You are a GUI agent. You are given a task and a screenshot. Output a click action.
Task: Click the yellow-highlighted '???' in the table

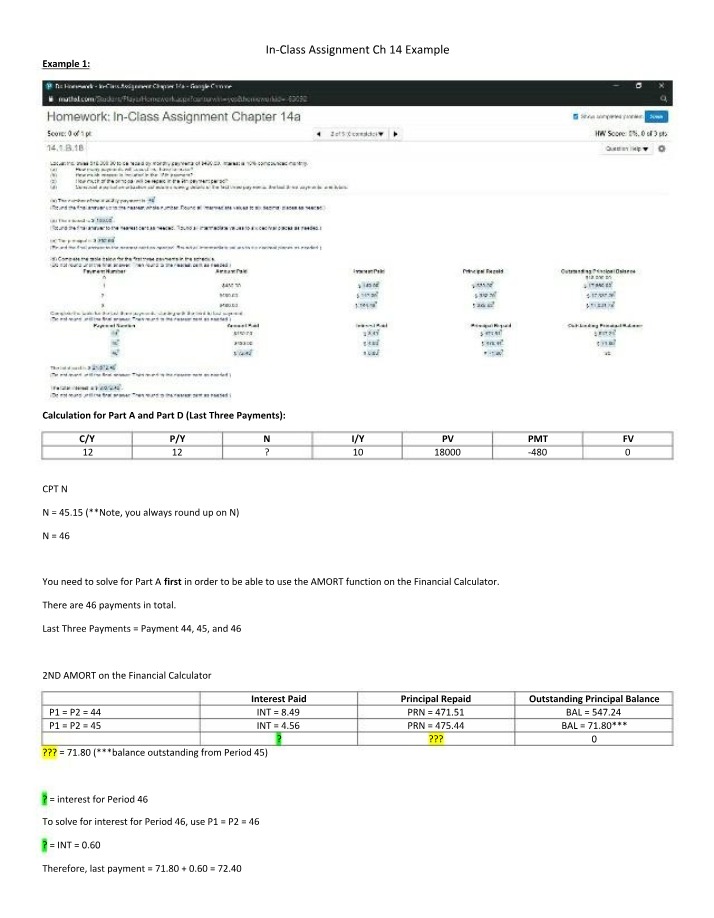tap(436, 739)
